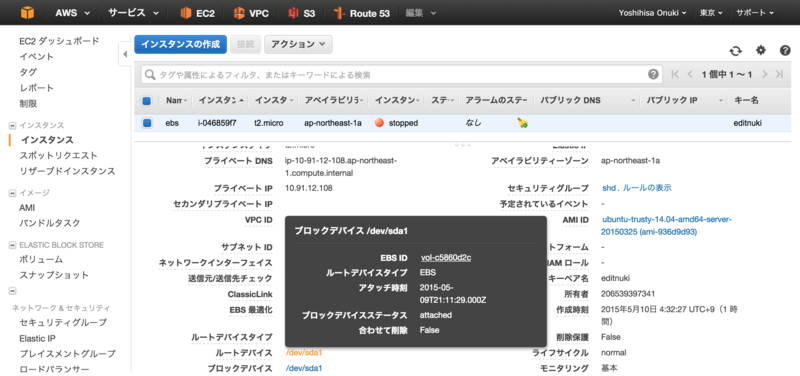Image resolution: width=800 pixels, height=376 pixels.
Task: Open リザーブドインスタンス in sidebar
Action: click(x=67, y=171)
